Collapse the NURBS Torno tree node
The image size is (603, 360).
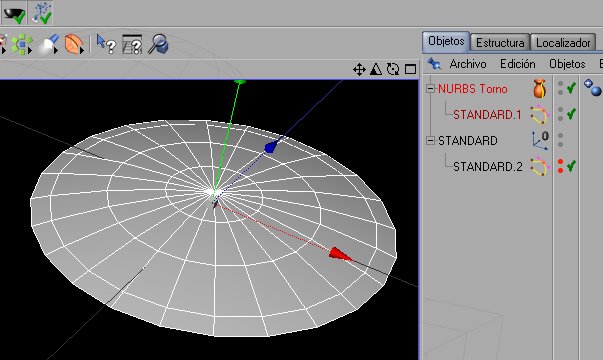(430, 89)
